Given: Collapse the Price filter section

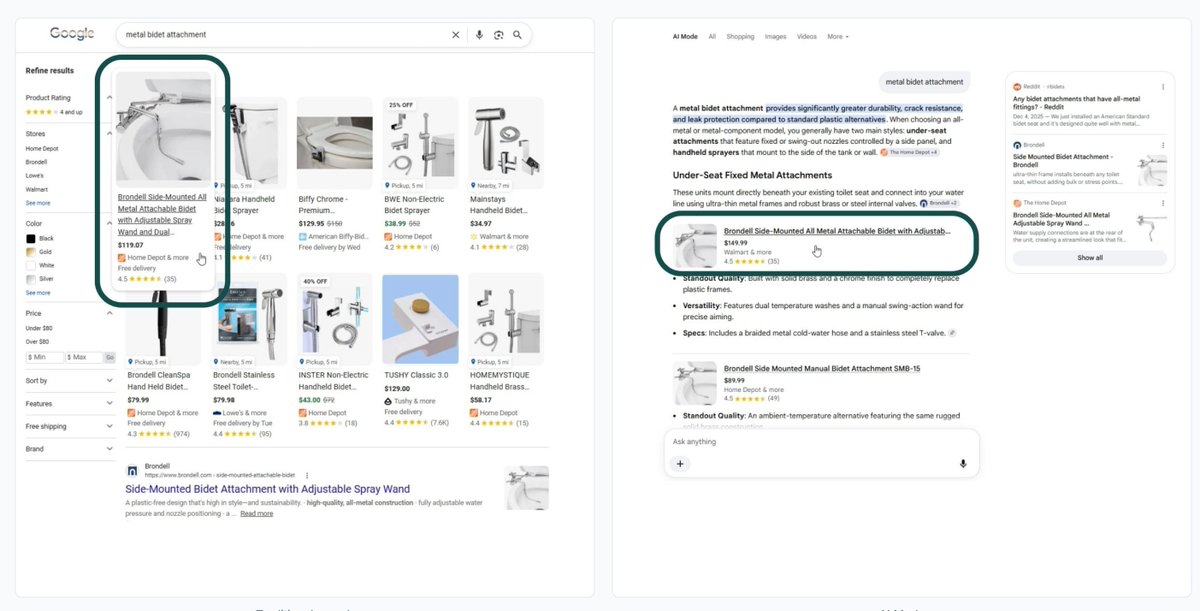Looking at the screenshot, I should 110,314.
